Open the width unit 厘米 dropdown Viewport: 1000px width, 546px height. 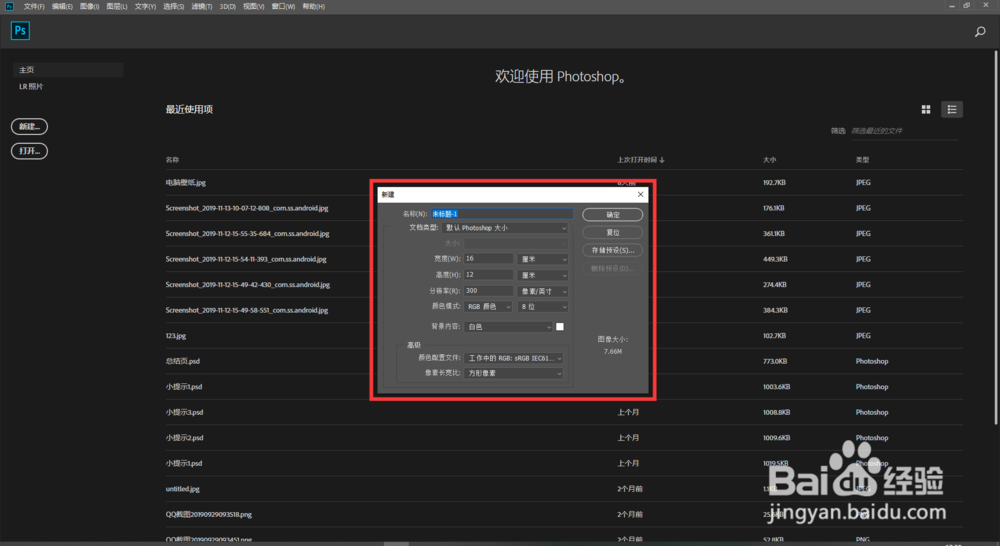pyautogui.click(x=543, y=259)
